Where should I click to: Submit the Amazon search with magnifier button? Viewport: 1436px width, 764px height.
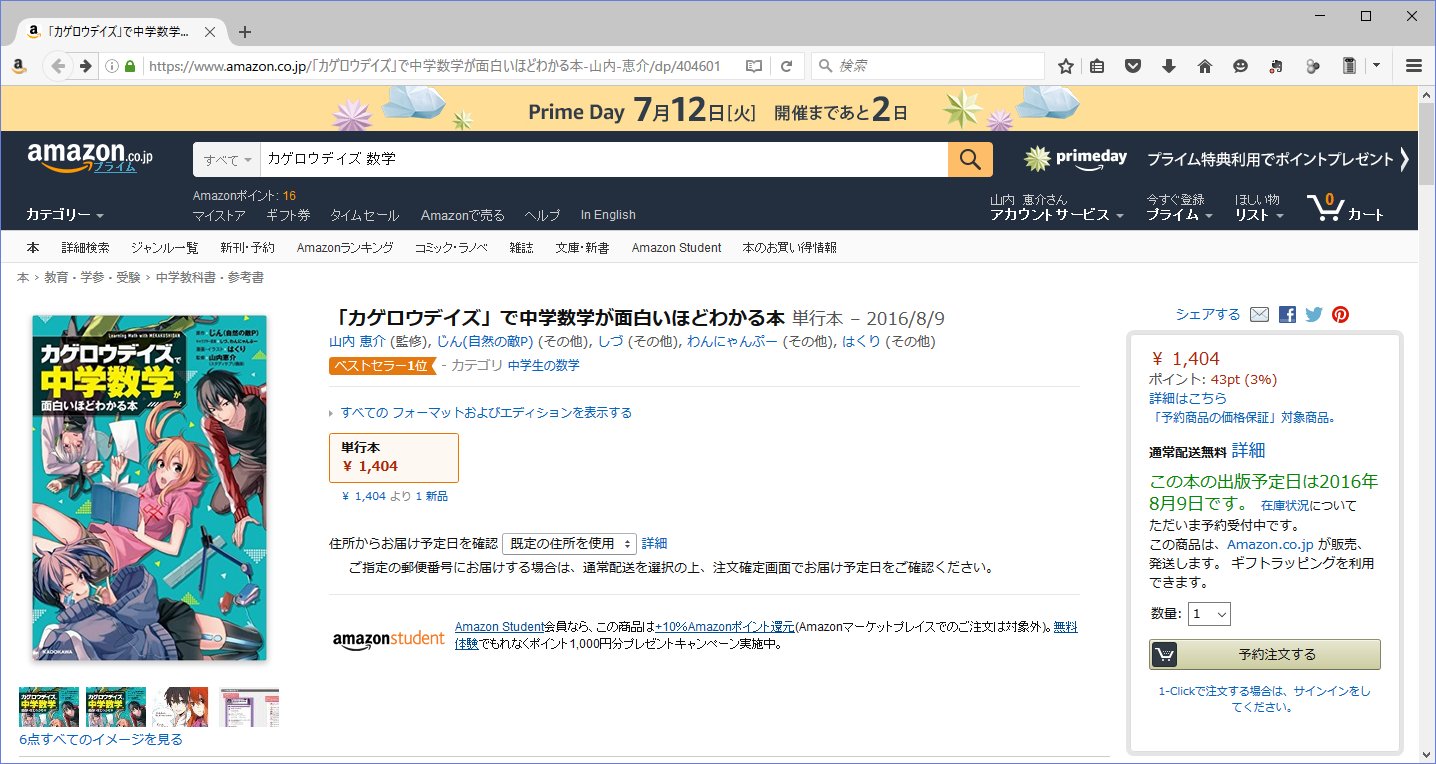click(x=970, y=159)
